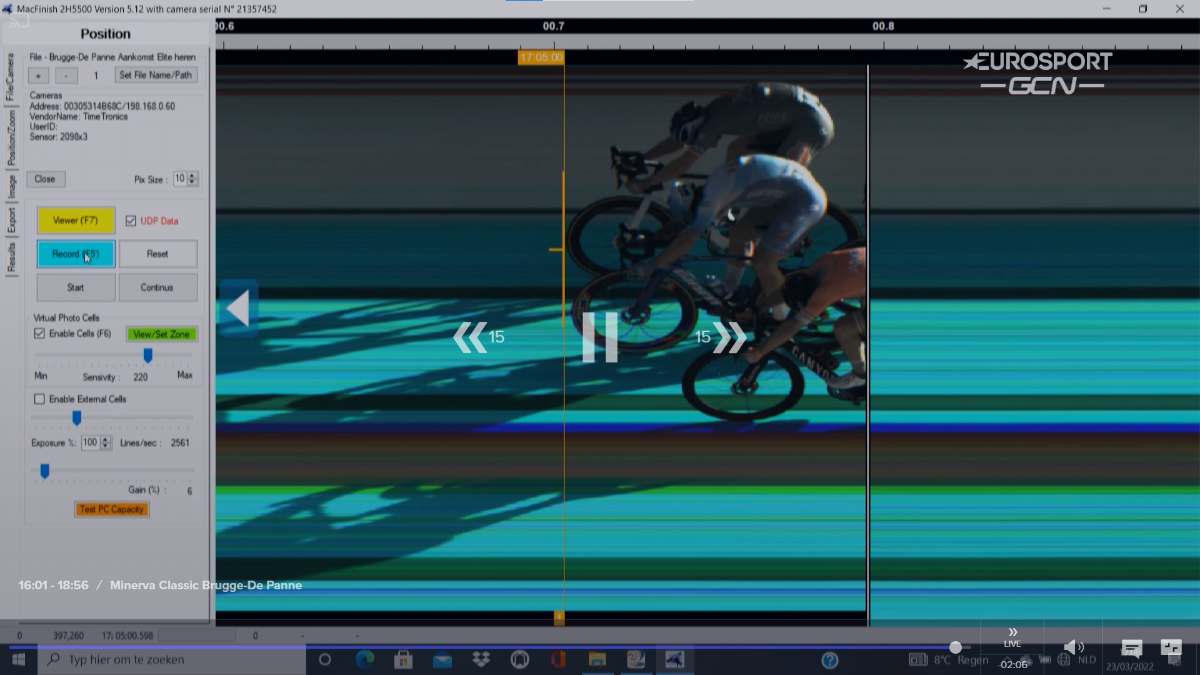Click the plus button next to file number

(x=38, y=75)
